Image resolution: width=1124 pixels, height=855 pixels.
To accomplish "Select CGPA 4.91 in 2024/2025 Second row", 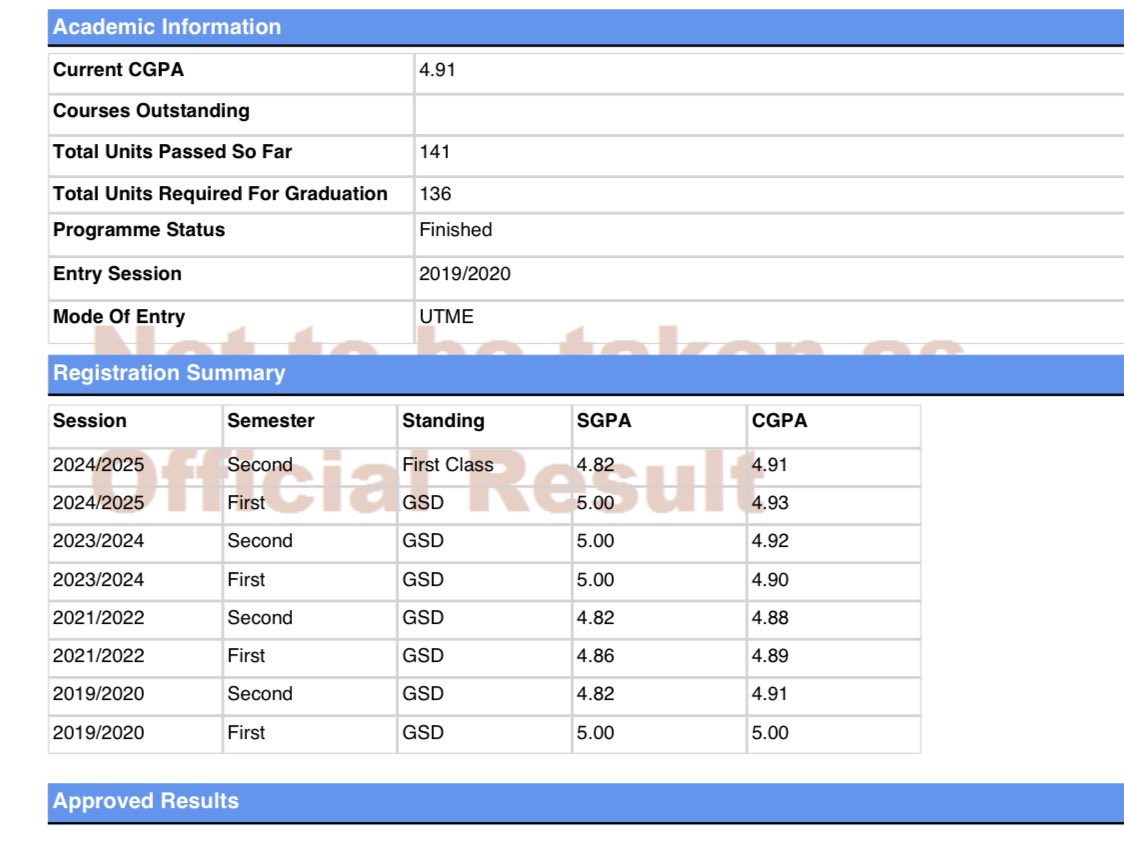I will pos(769,465).
